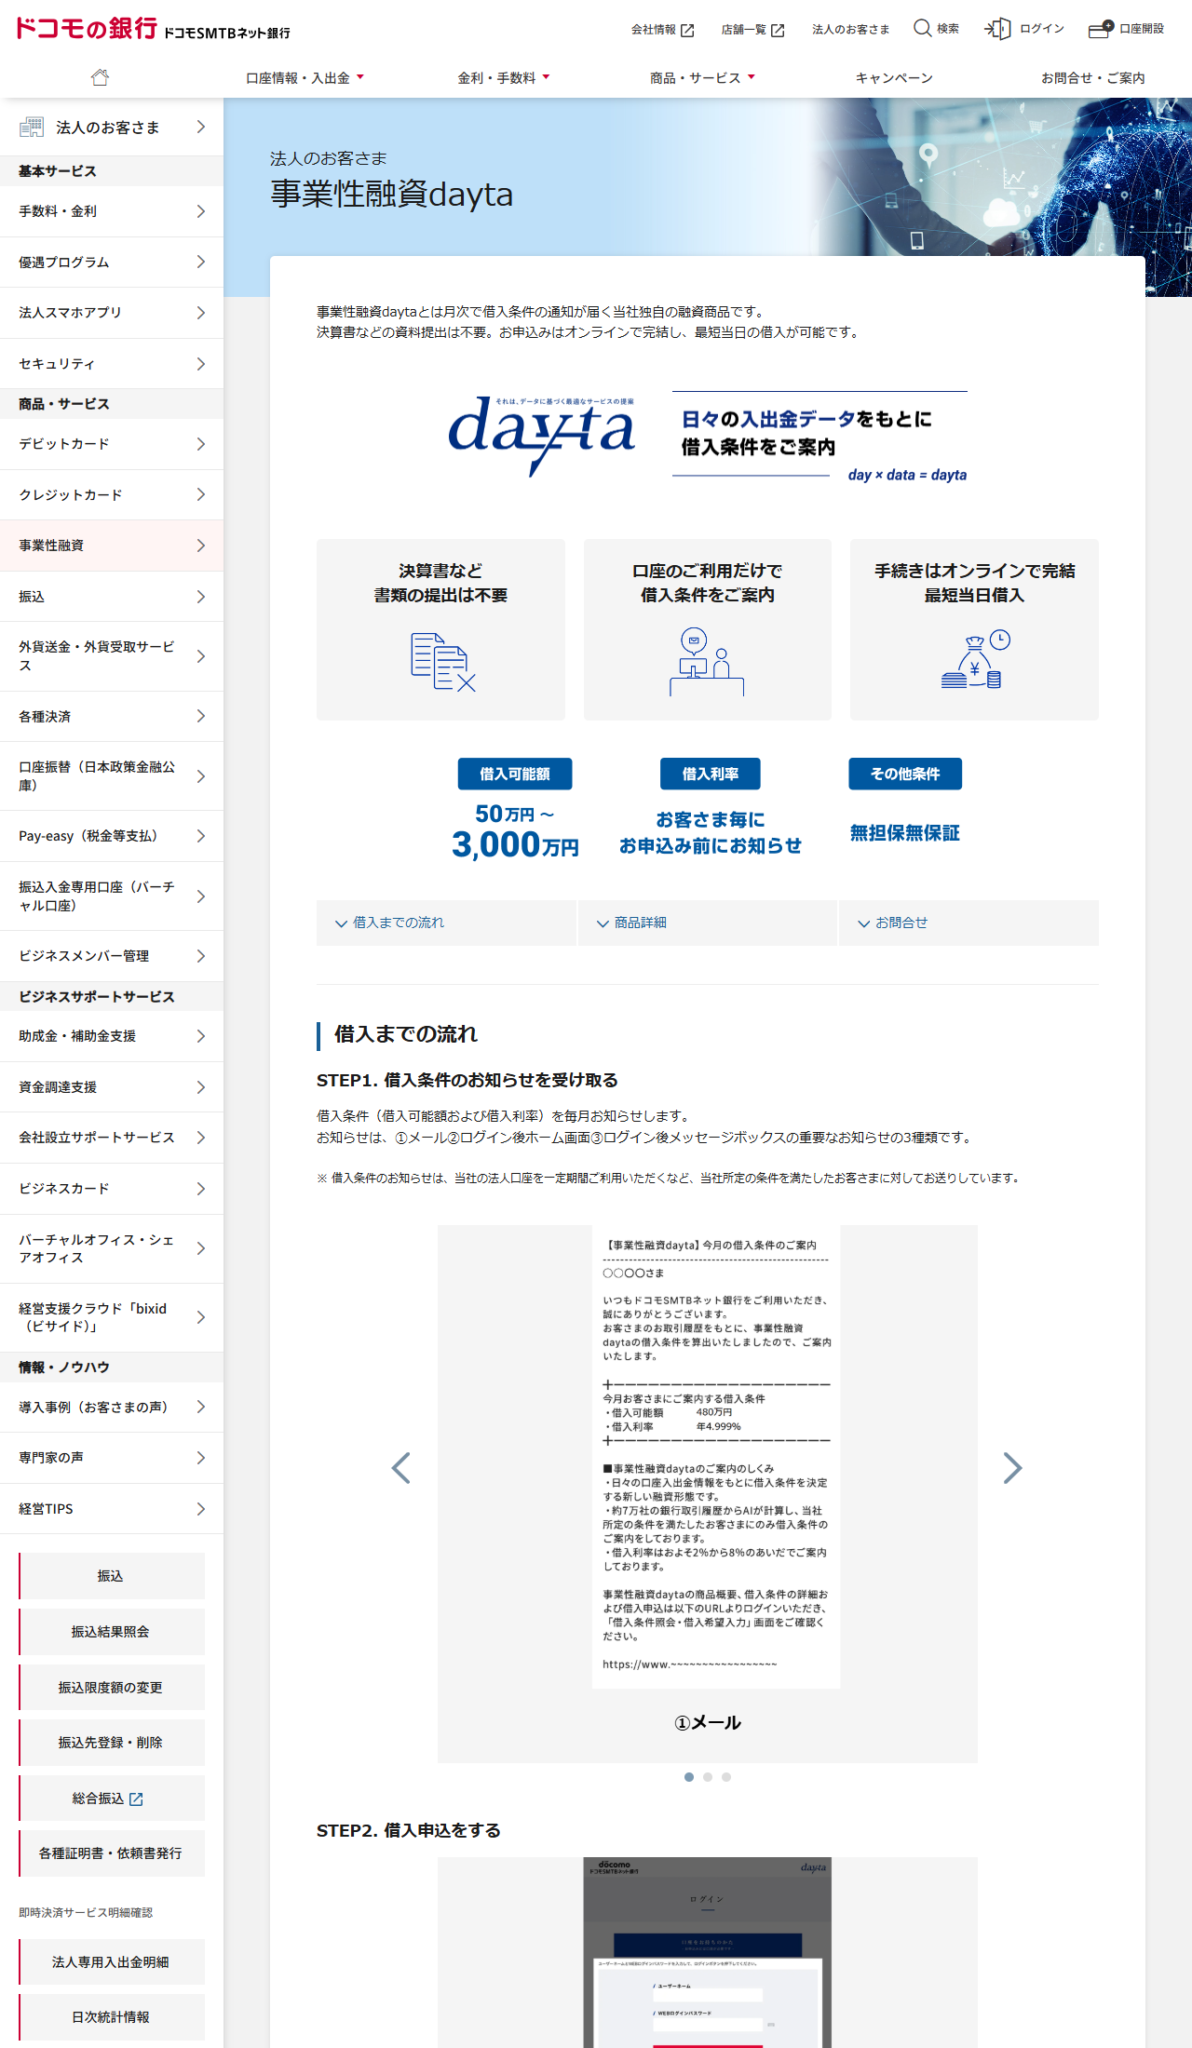Image resolution: width=1192 pixels, height=2048 pixels.
Task: Click the consultation desk icon under 口座のご利用だけで
Action: (707, 661)
